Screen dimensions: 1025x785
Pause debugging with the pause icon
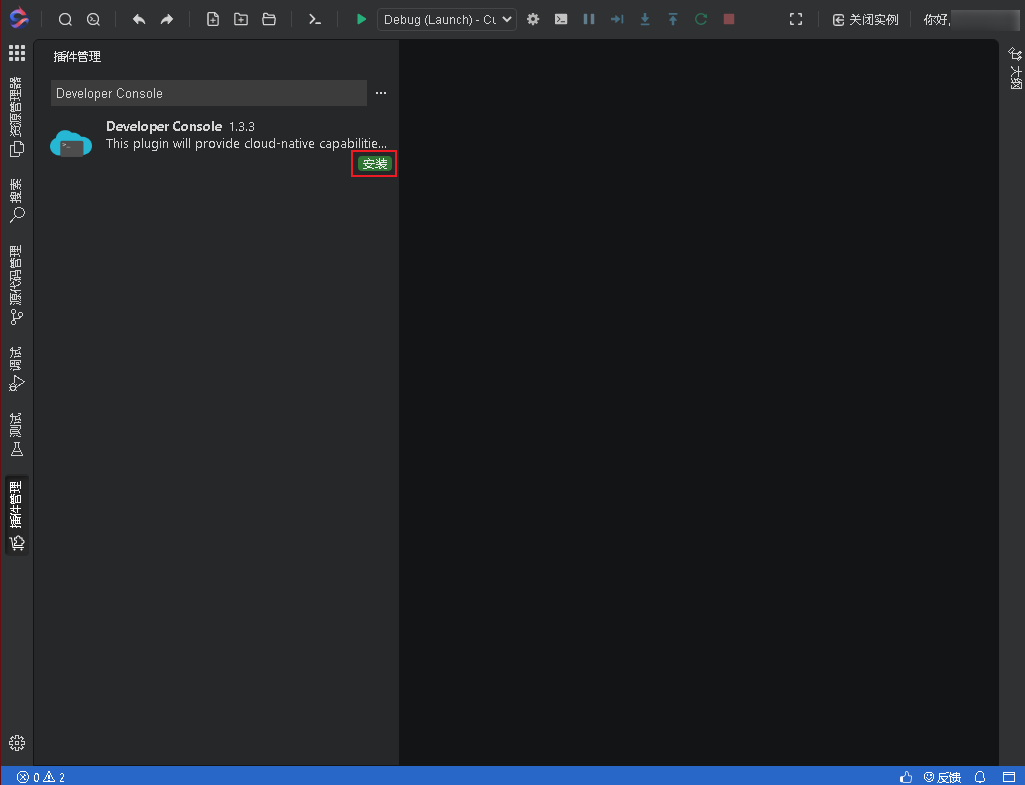click(x=589, y=20)
